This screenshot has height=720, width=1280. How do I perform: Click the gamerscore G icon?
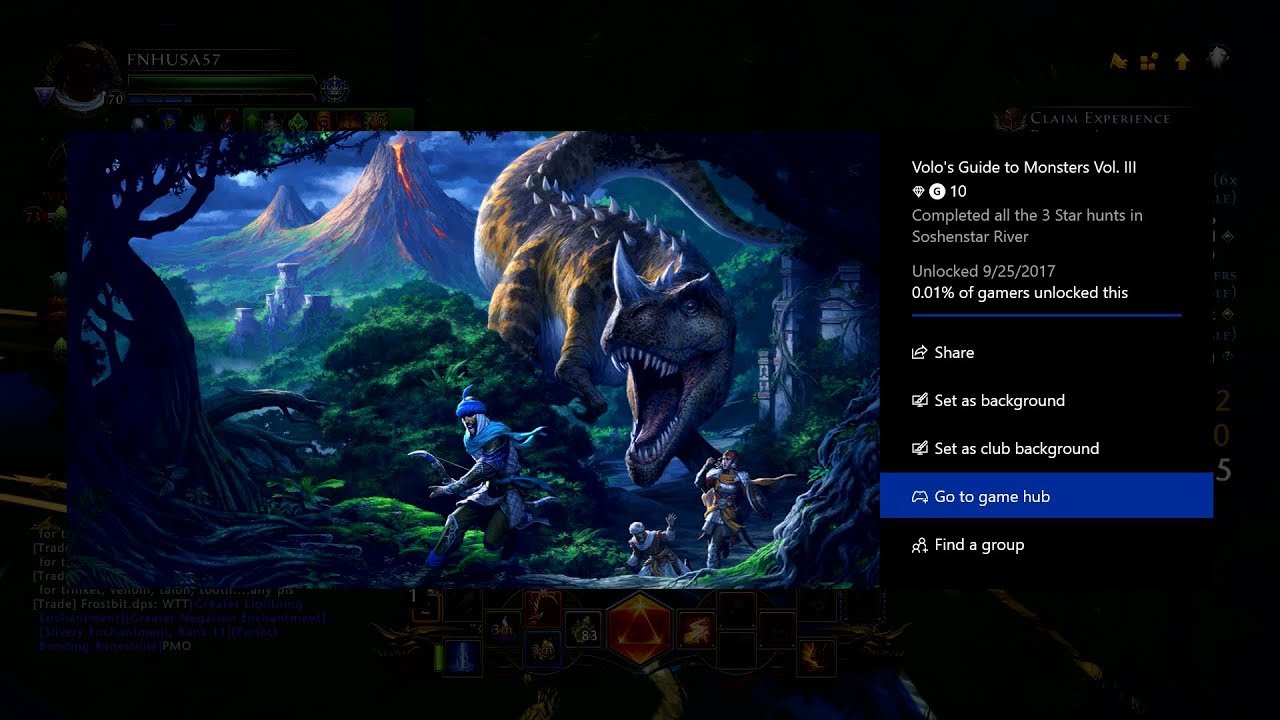click(x=937, y=191)
